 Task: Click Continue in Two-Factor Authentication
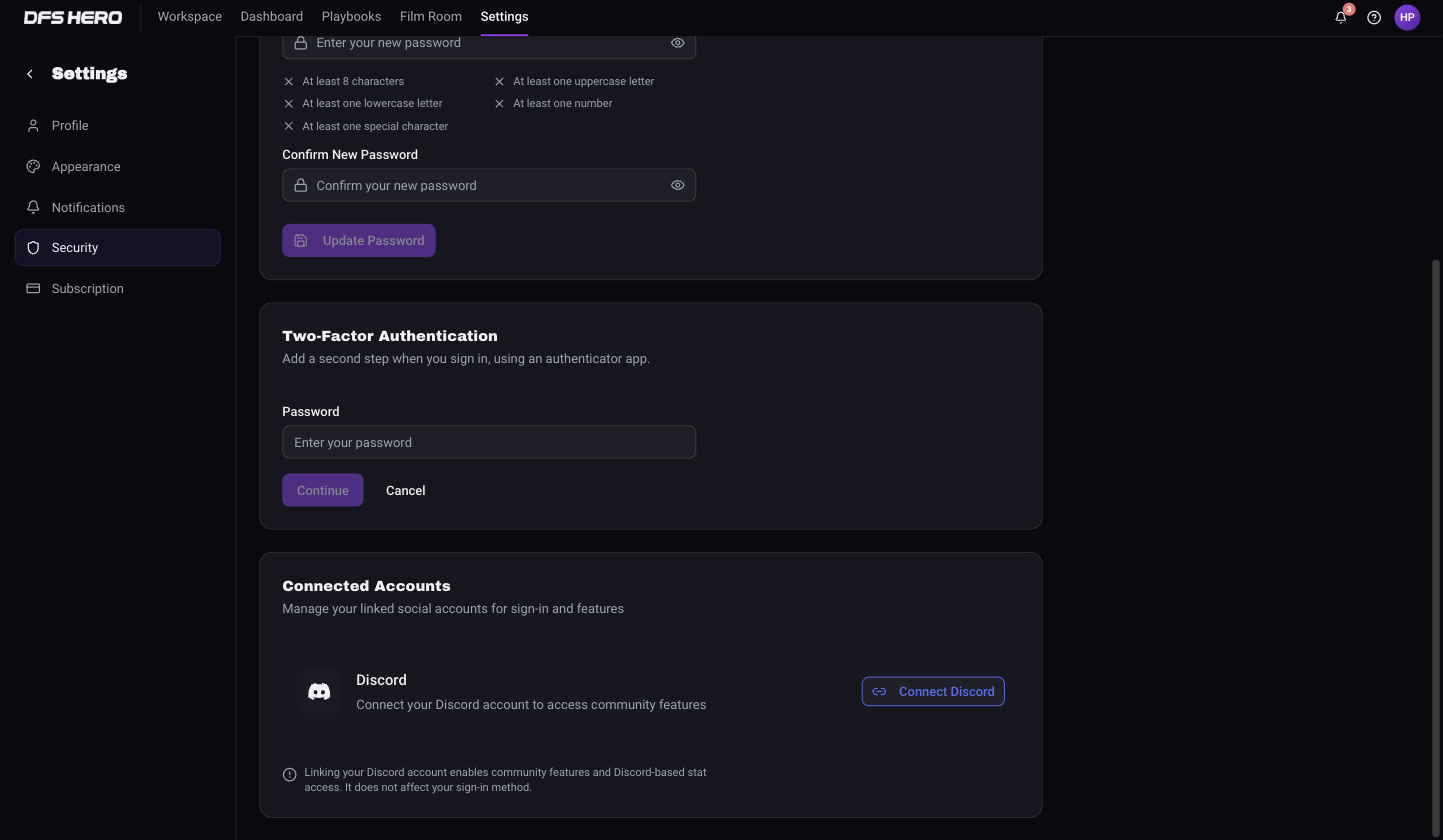(323, 491)
